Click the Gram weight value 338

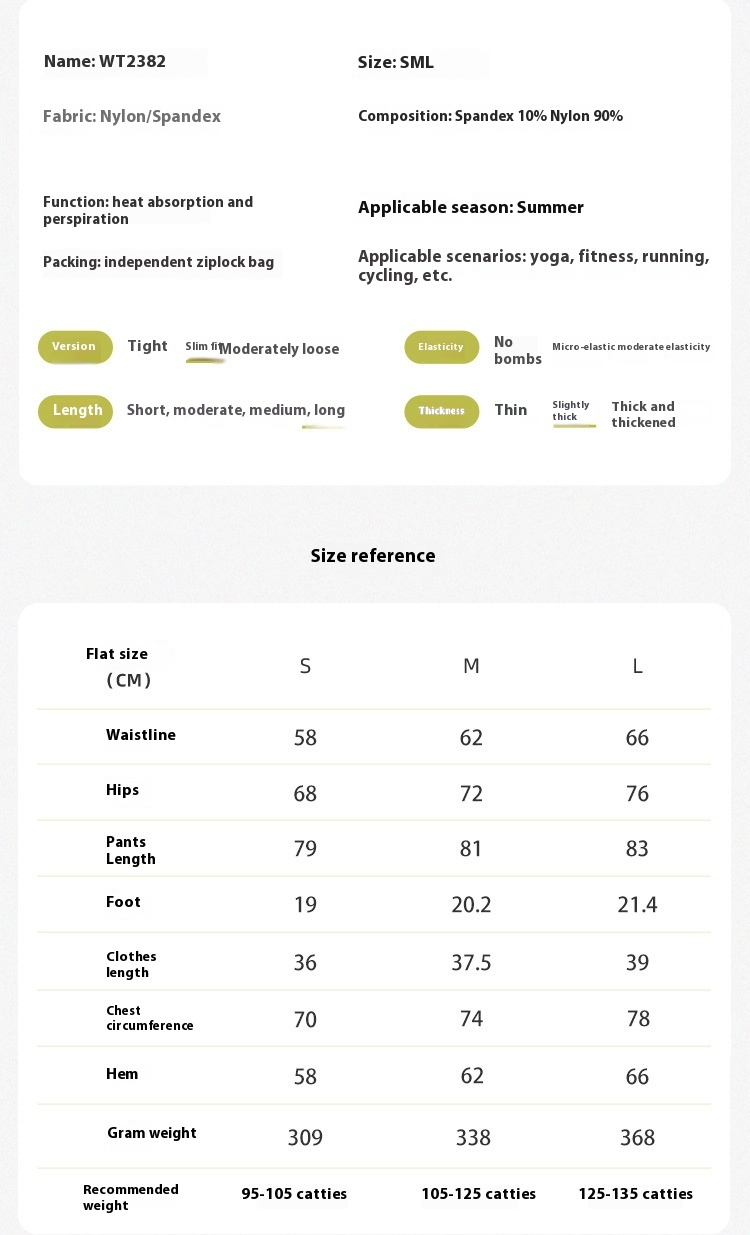(473, 1138)
